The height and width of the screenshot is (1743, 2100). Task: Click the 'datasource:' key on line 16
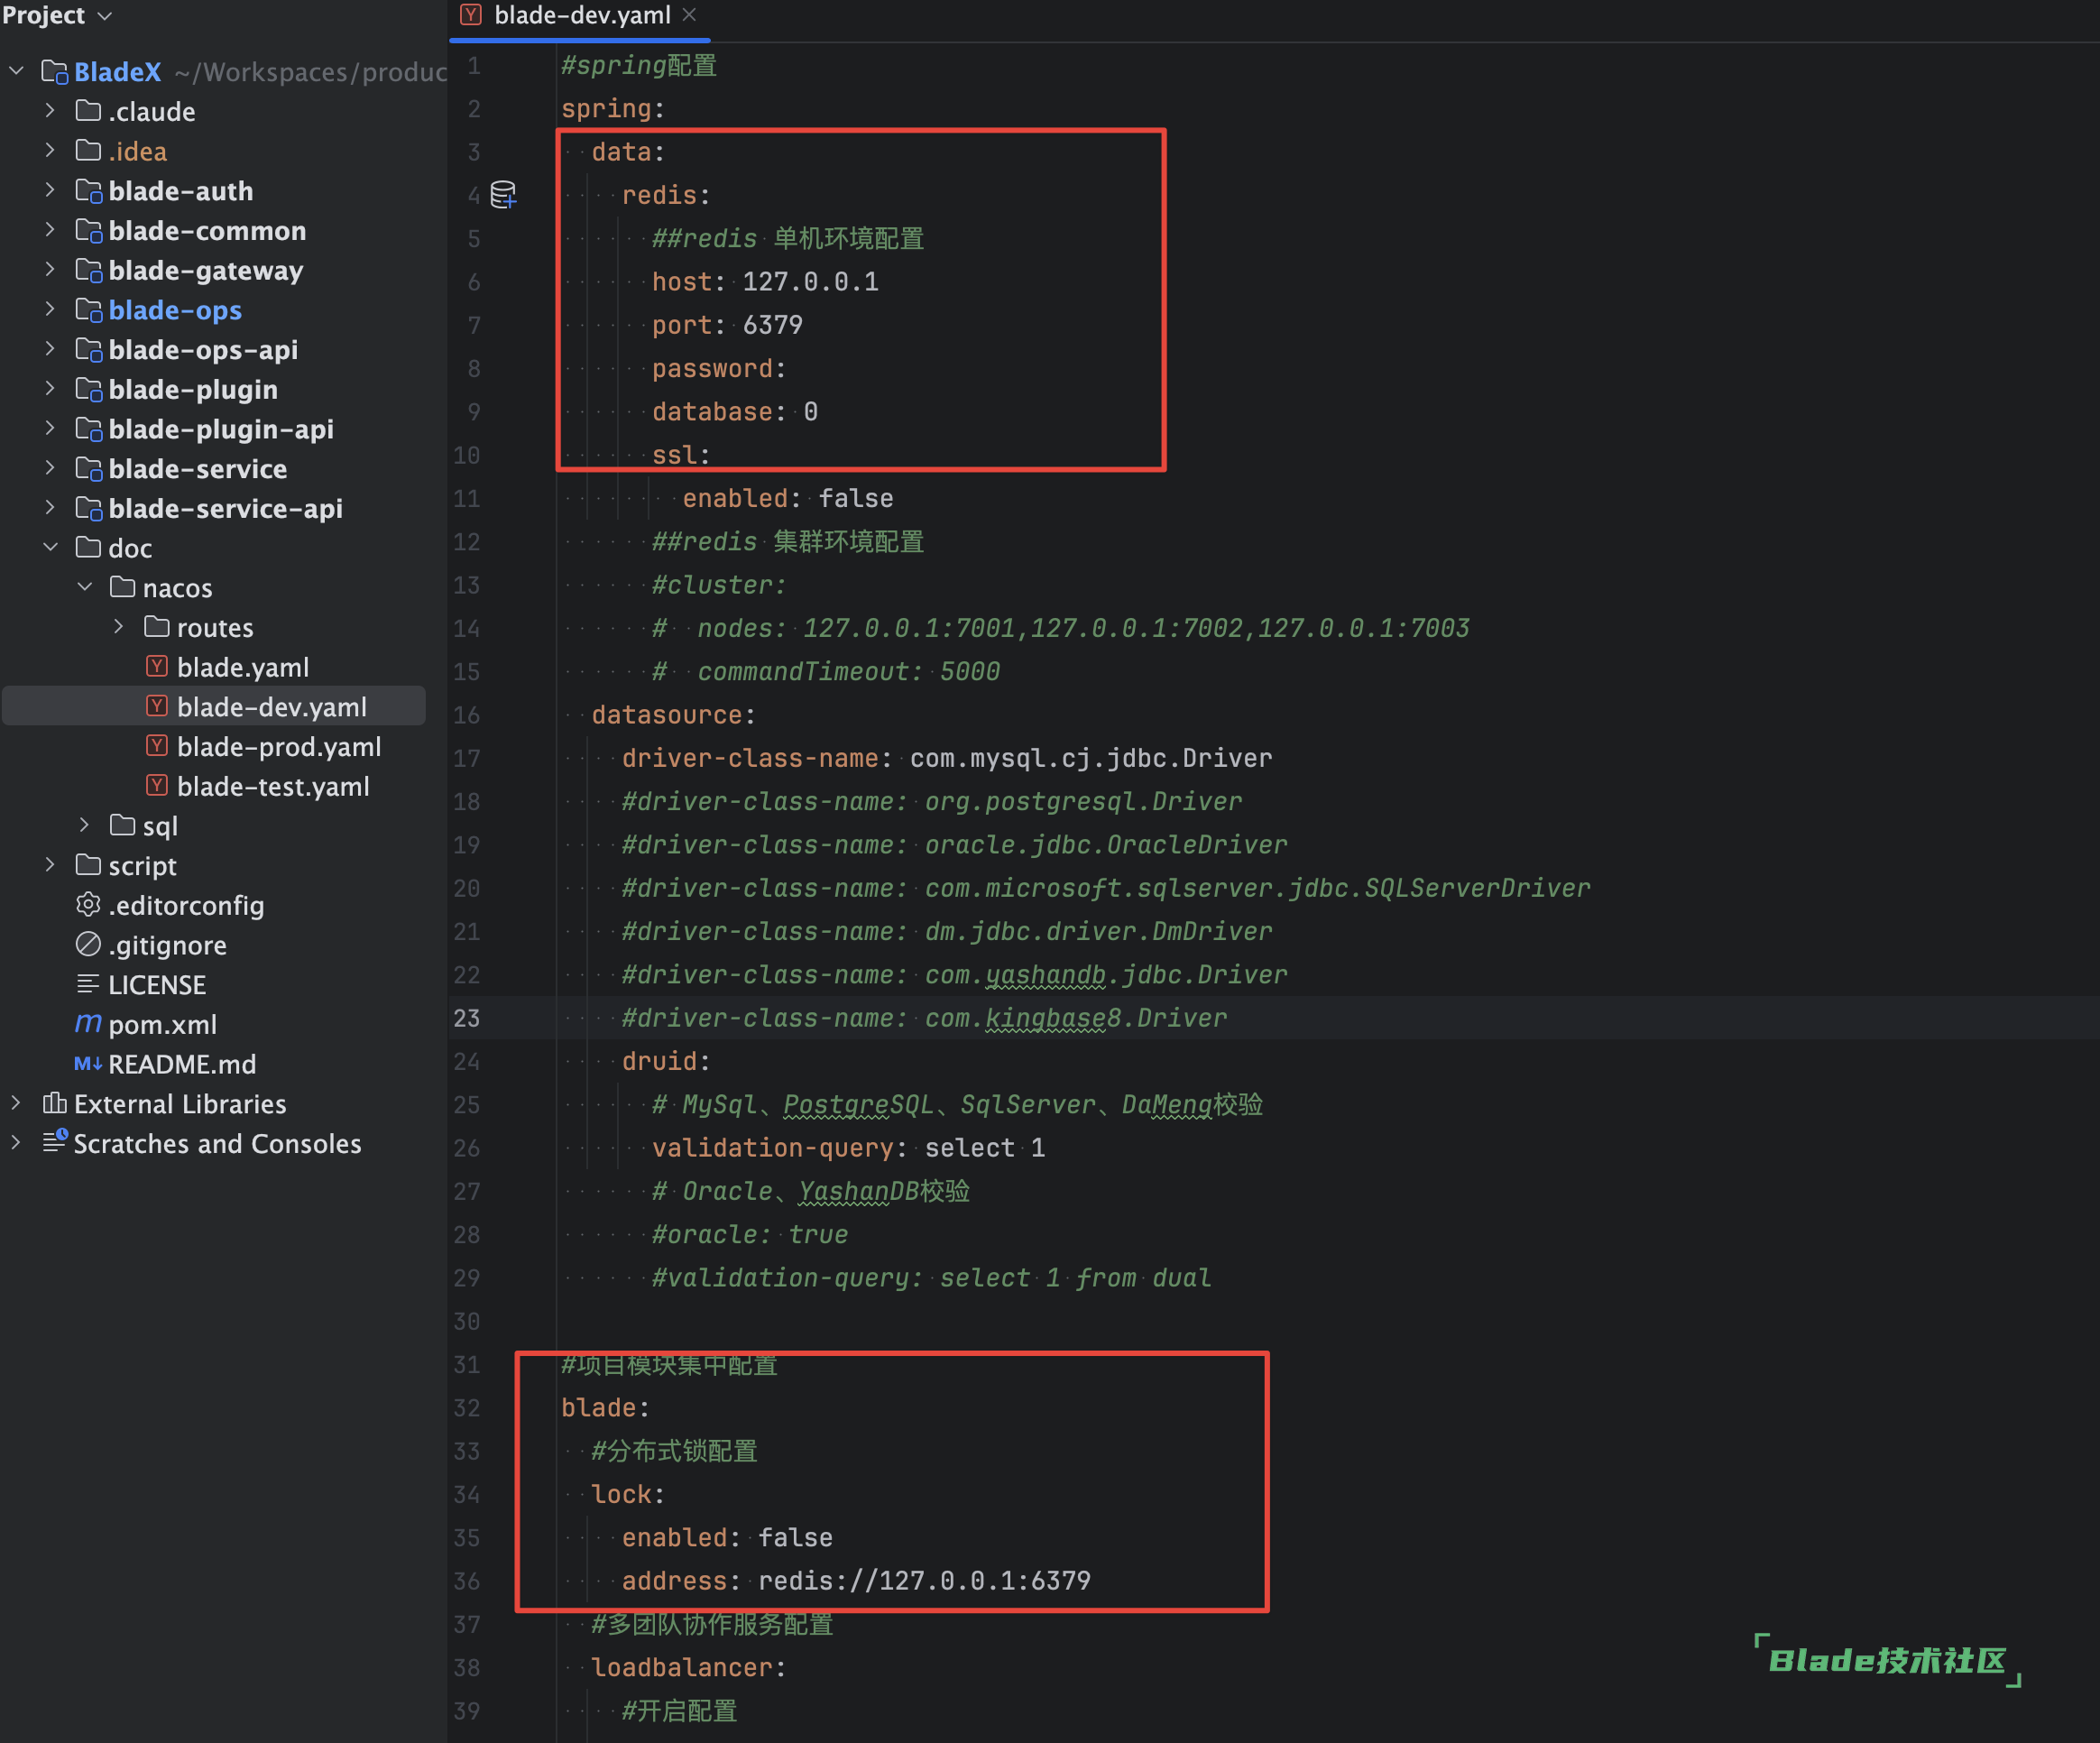pyautogui.click(x=674, y=715)
